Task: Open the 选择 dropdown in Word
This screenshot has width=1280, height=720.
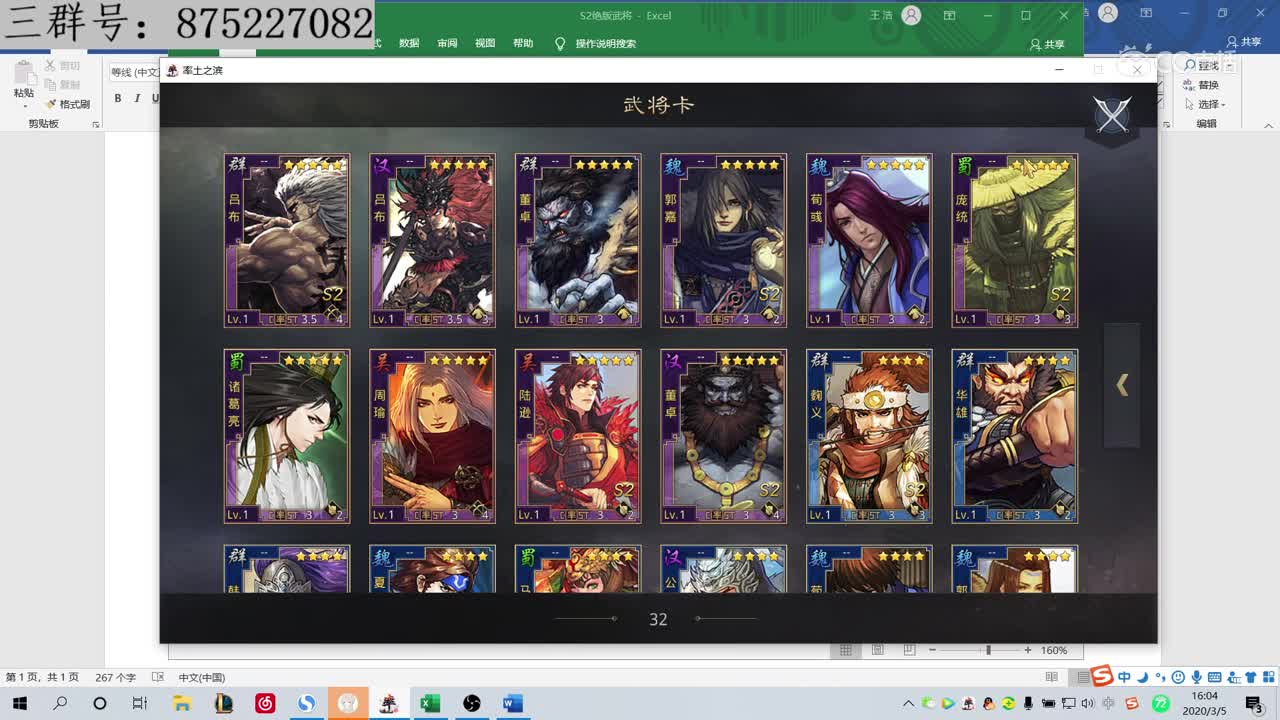Action: 1205,104
